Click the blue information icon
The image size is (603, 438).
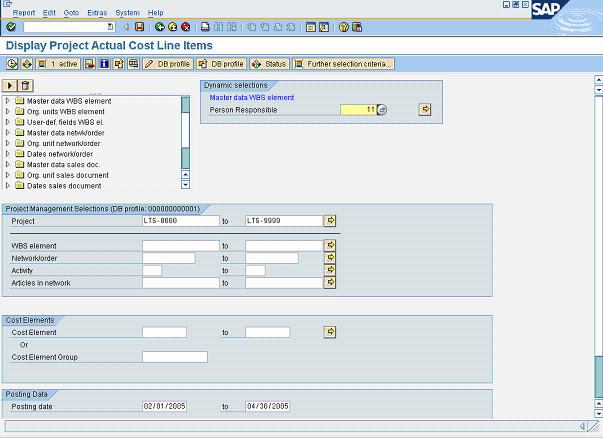(x=104, y=64)
